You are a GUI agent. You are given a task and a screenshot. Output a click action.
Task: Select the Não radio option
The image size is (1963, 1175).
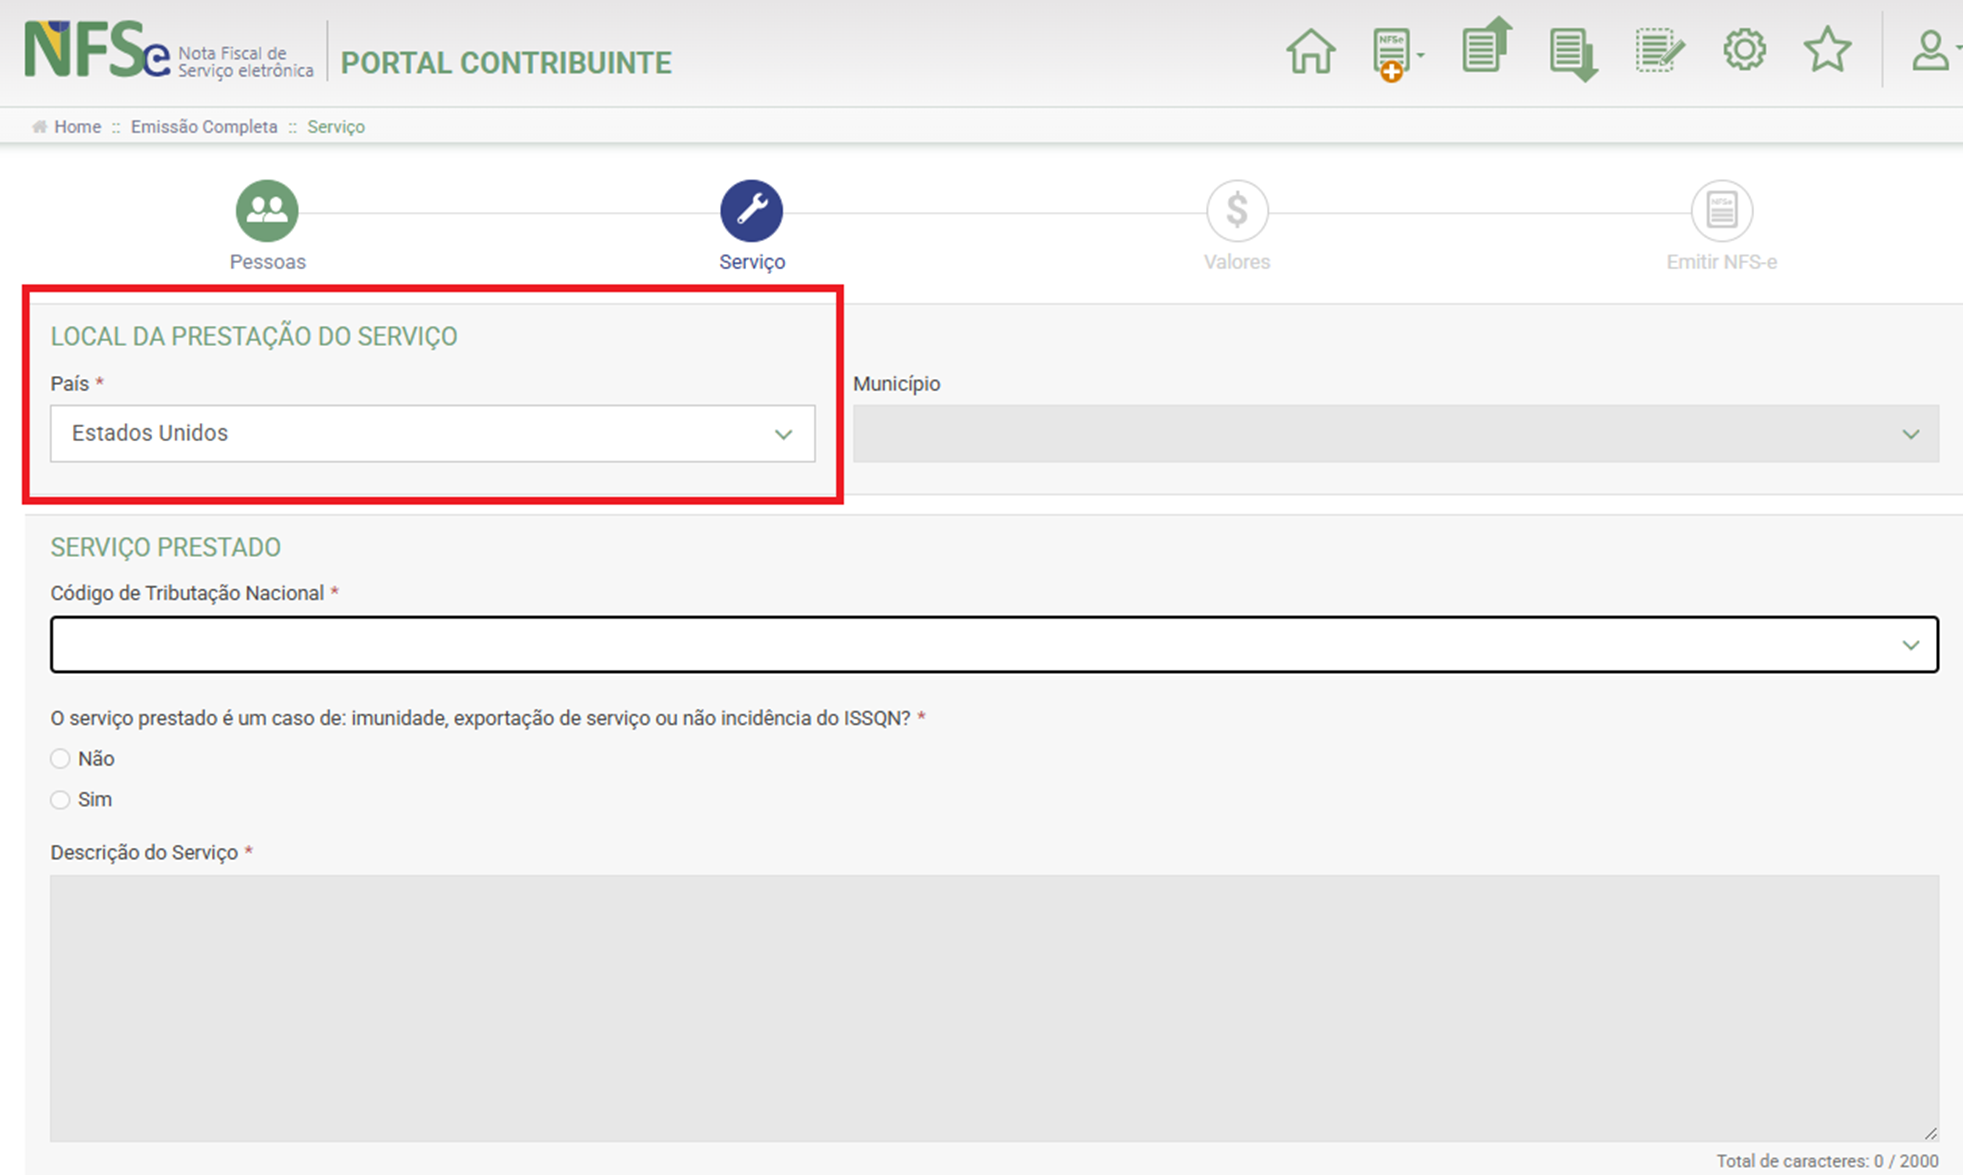pyautogui.click(x=61, y=759)
